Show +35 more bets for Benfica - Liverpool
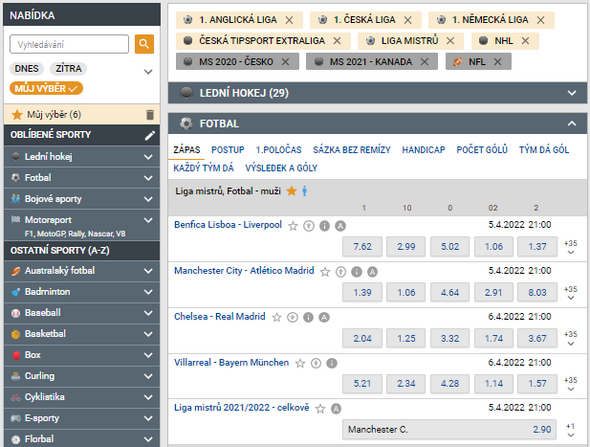This screenshot has width=590, height=447. click(x=570, y=247)
